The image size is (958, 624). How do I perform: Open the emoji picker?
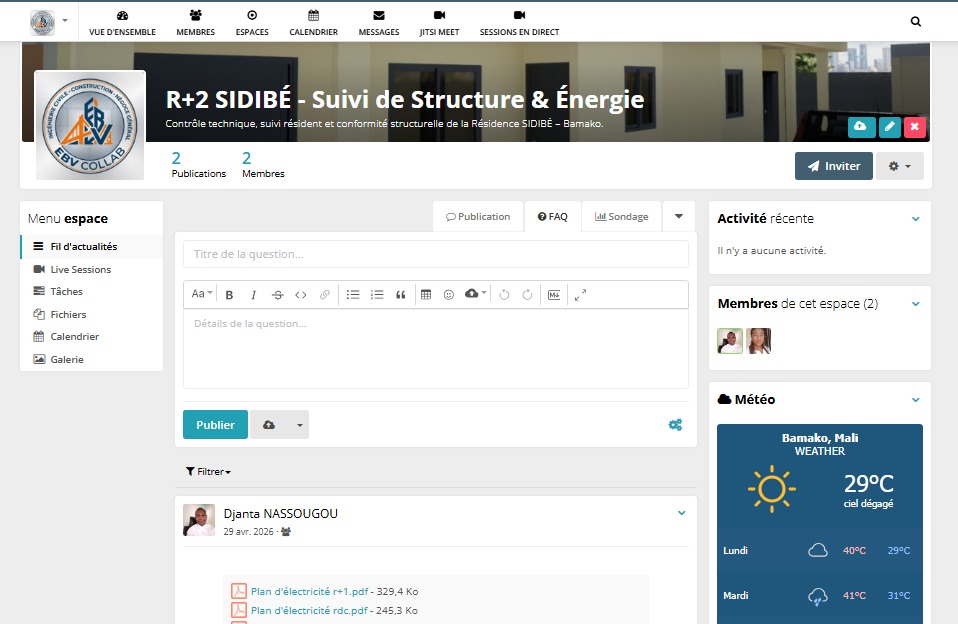[x=449, y=295]
